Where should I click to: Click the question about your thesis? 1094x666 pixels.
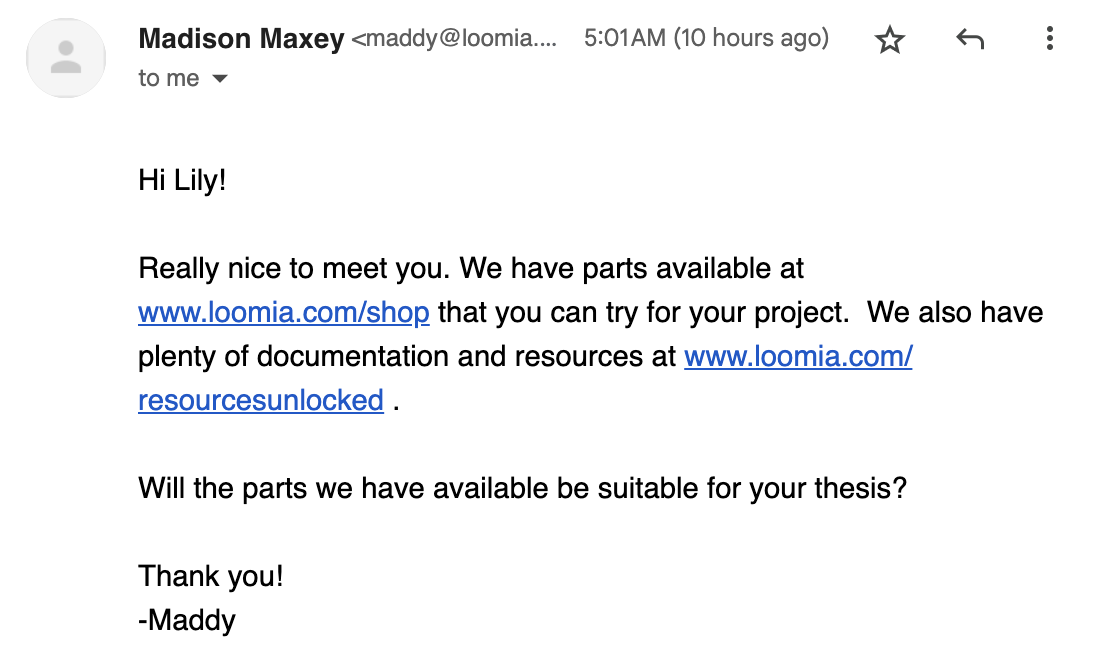tap(522, 489)
